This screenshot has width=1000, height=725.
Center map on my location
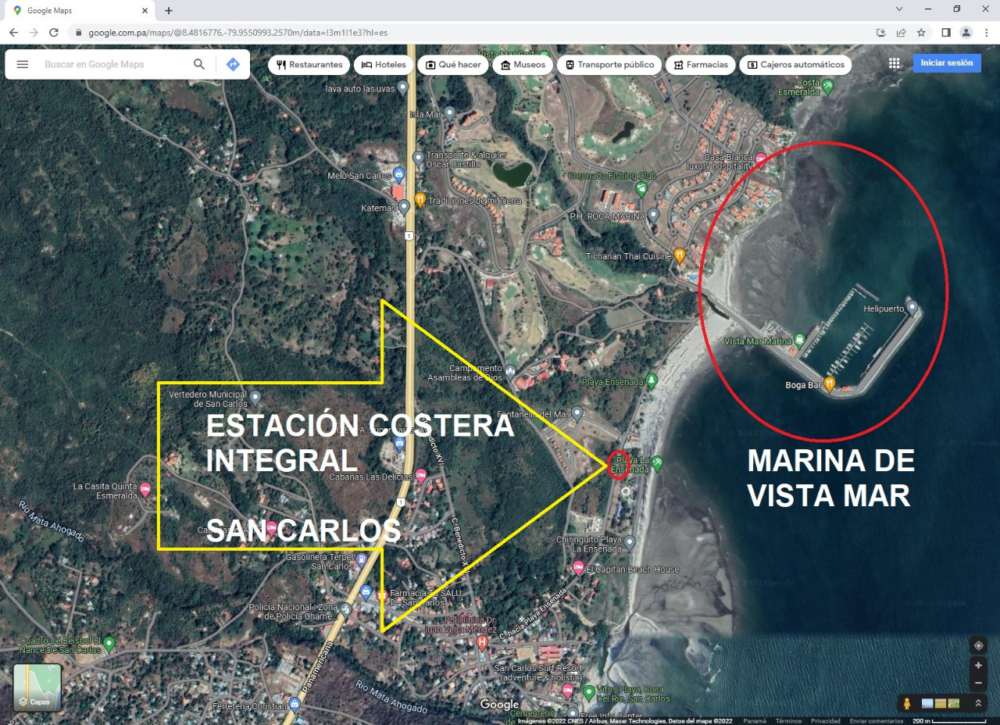[x=978, y=645]
